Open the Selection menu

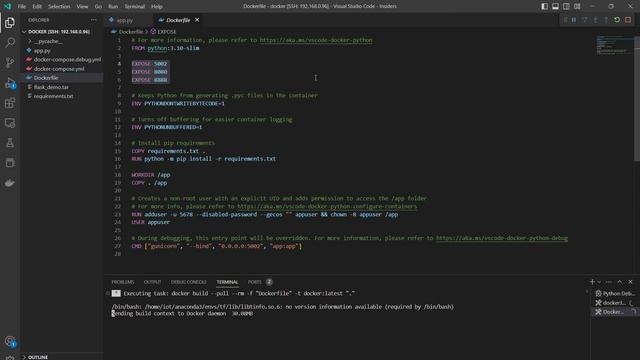(x=59, y=6)
